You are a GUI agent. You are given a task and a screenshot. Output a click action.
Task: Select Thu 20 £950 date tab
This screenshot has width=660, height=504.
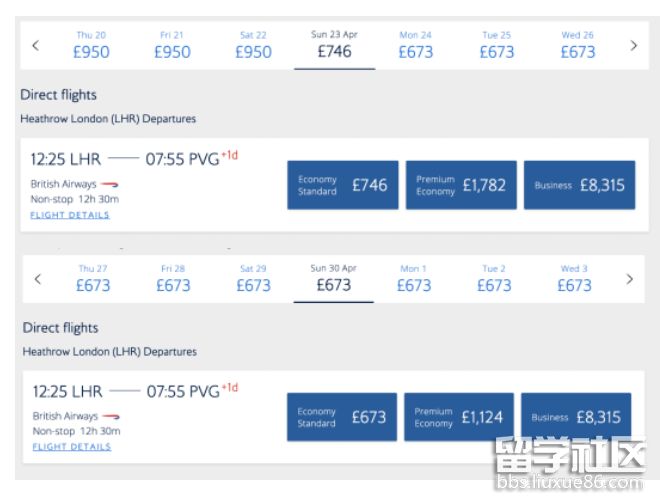(x=91, y=45)
